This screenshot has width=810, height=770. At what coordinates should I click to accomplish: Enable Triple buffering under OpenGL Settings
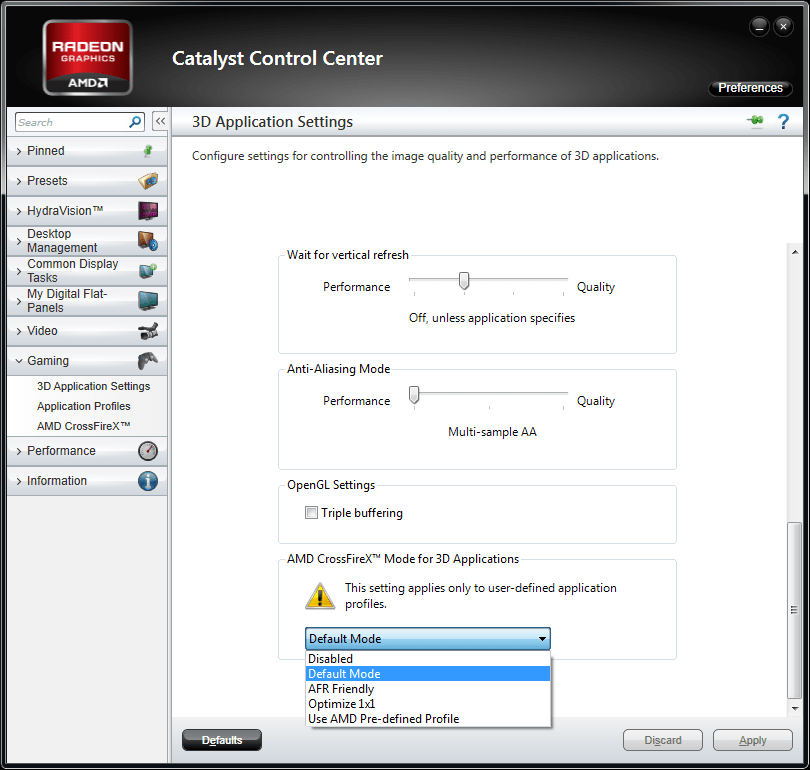311,512
